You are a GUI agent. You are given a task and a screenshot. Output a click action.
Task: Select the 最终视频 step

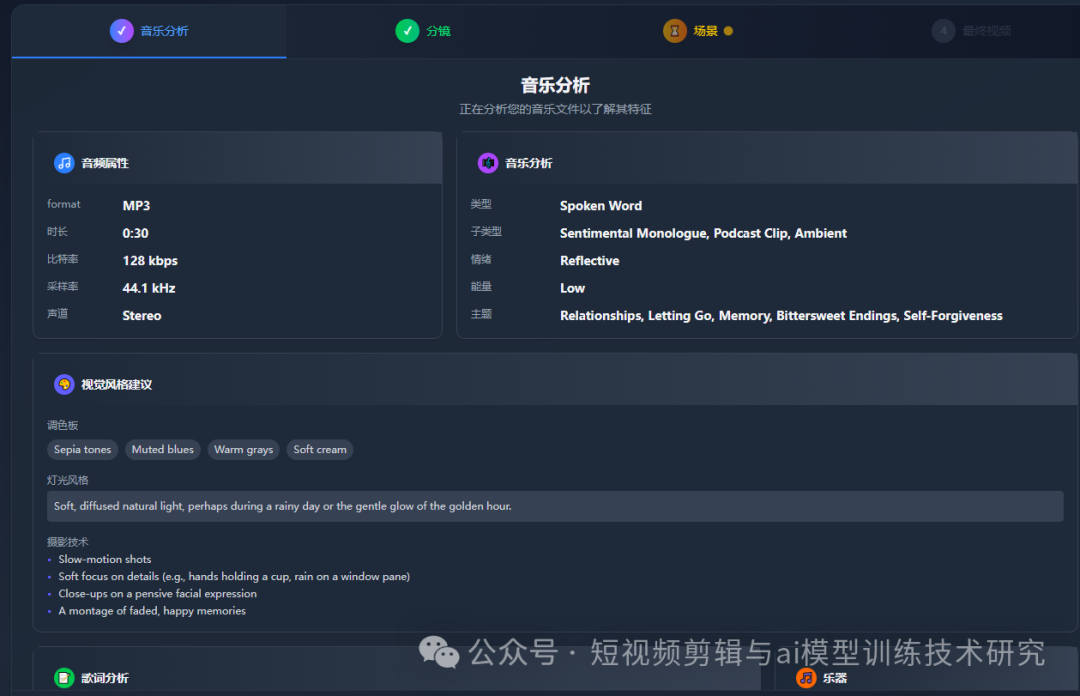970,30
